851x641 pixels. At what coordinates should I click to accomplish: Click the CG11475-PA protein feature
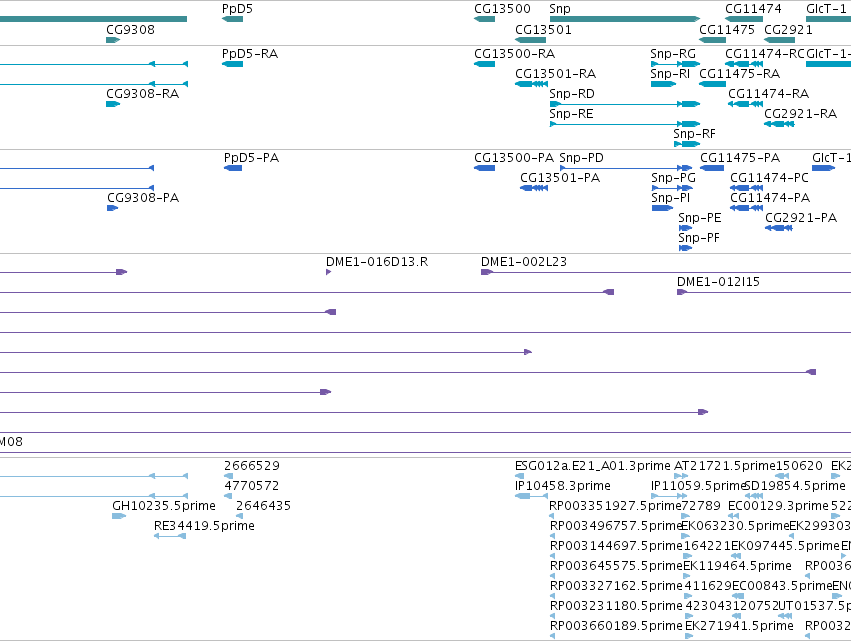712,168
